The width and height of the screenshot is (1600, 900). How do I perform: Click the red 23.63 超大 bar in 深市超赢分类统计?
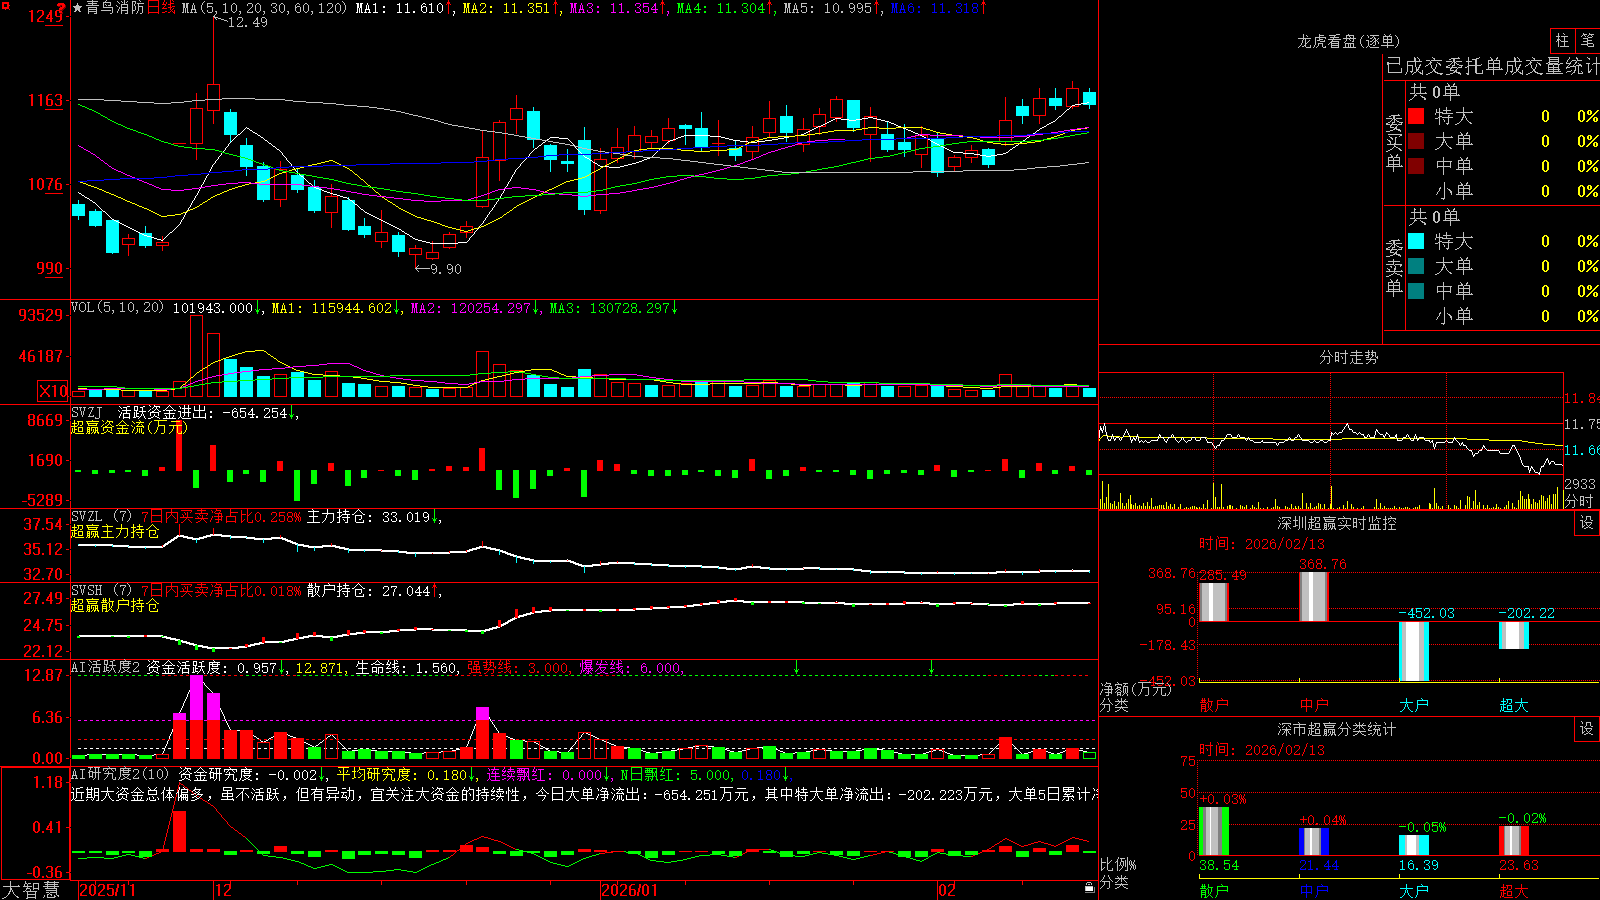[x=1514, y=841]
